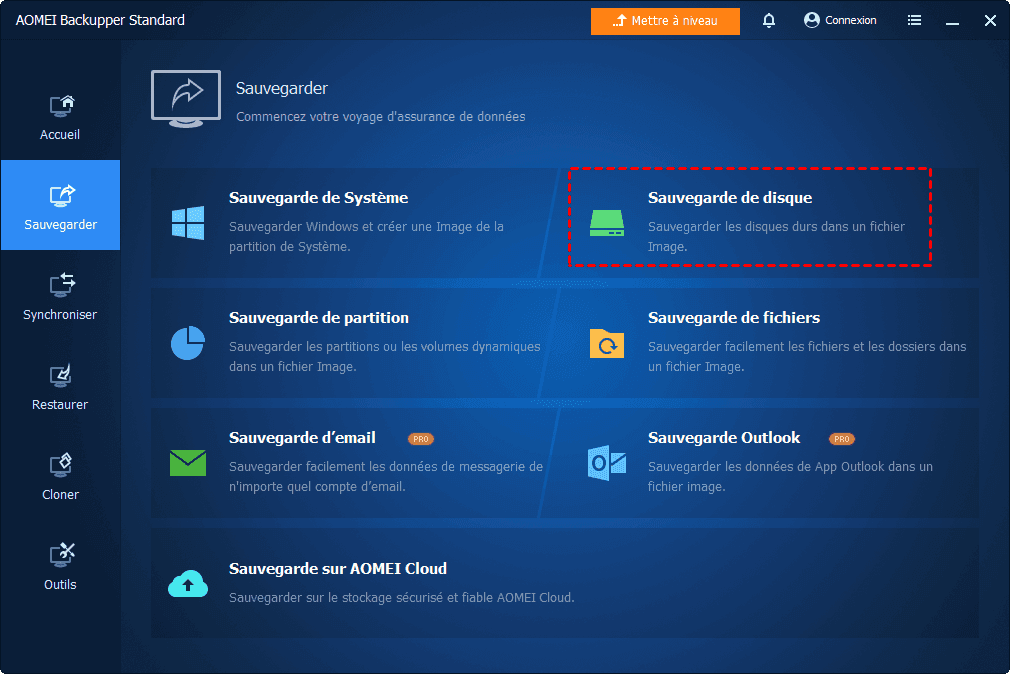Click the Mettre à niveau upgrade button

tap(665, 21)
